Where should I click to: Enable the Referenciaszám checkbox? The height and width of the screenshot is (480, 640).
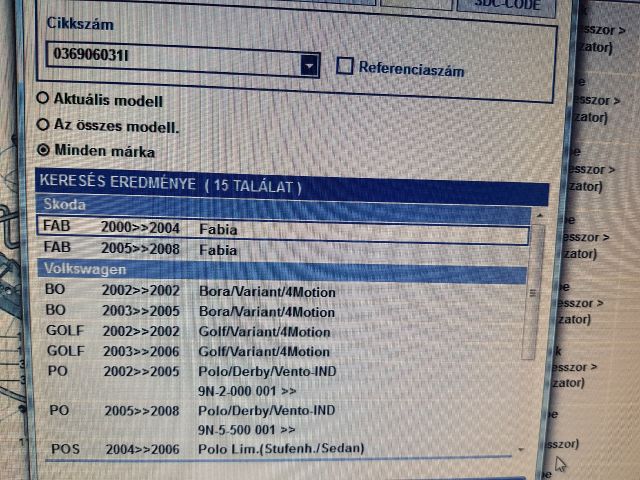(345, 67)
